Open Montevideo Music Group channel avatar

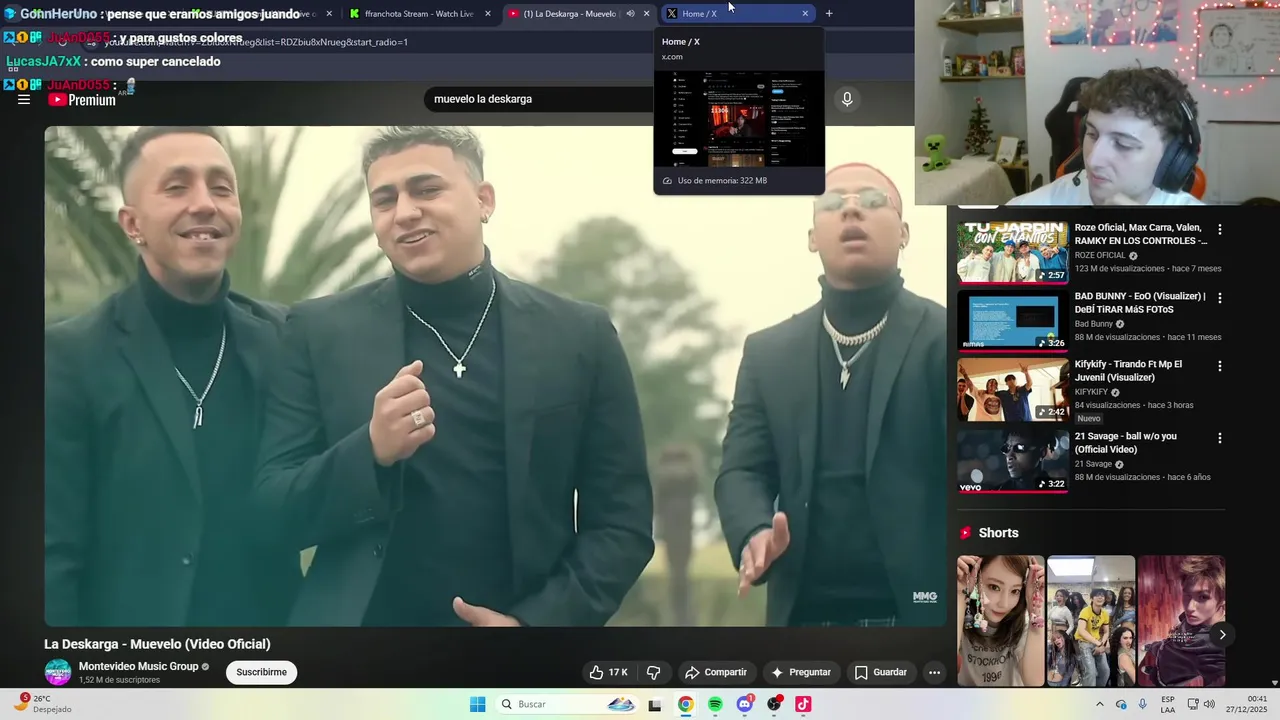(x=58, y=672)
